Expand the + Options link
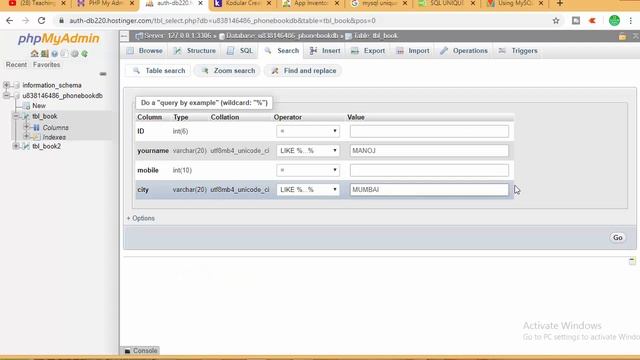Screen dimensions: 640x360 140,218
